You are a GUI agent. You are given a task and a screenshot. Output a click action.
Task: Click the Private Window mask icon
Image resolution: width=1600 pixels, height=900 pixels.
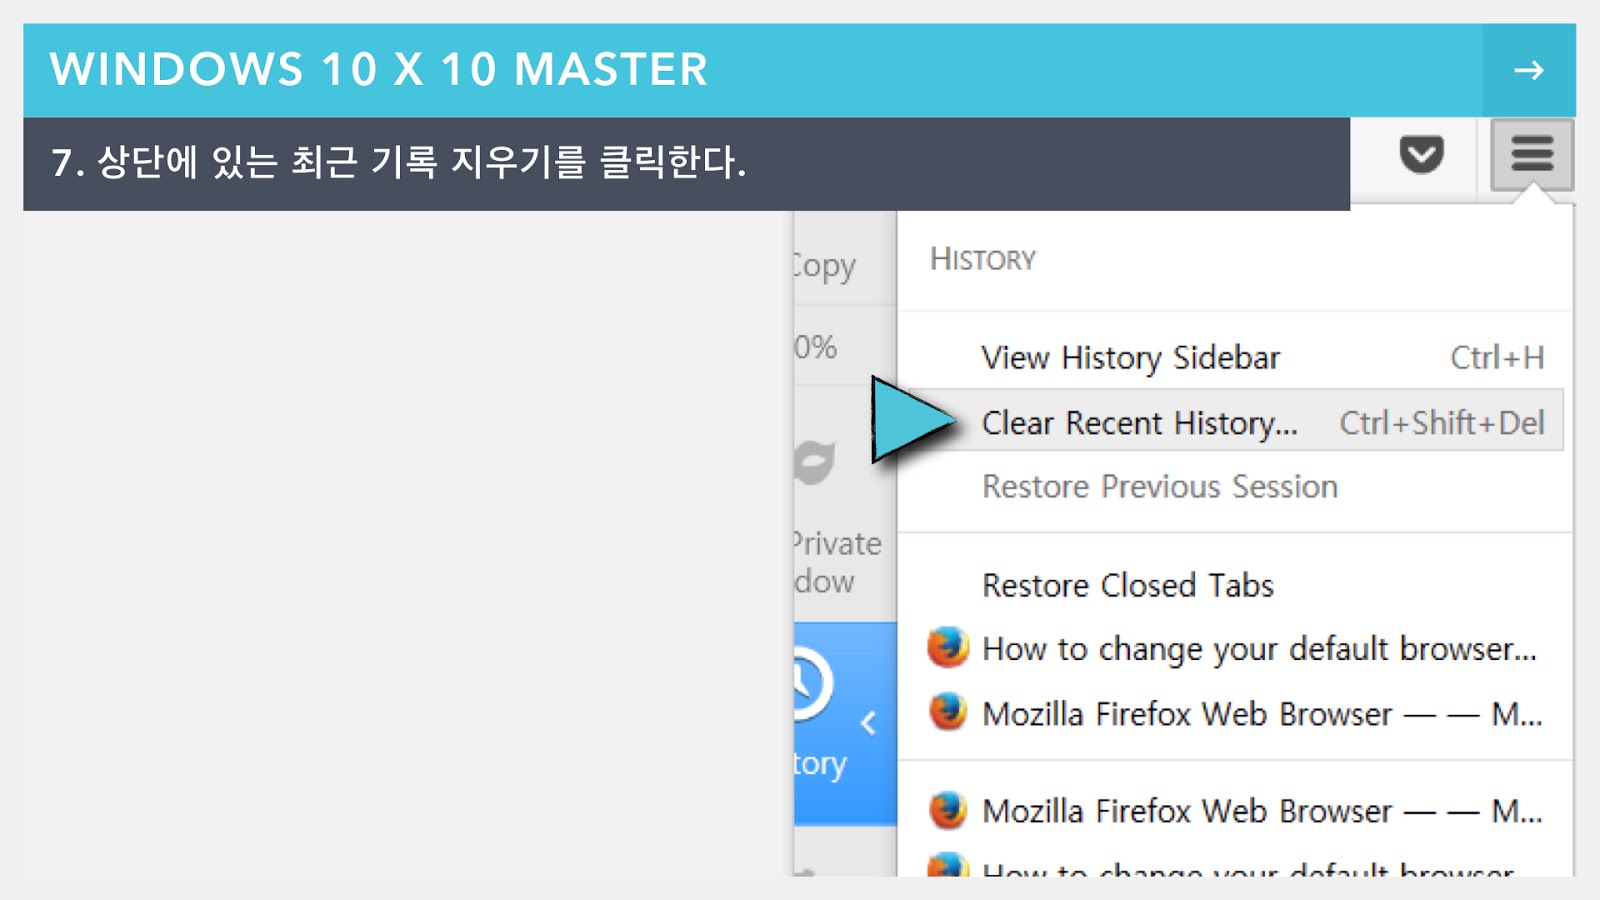815,462
